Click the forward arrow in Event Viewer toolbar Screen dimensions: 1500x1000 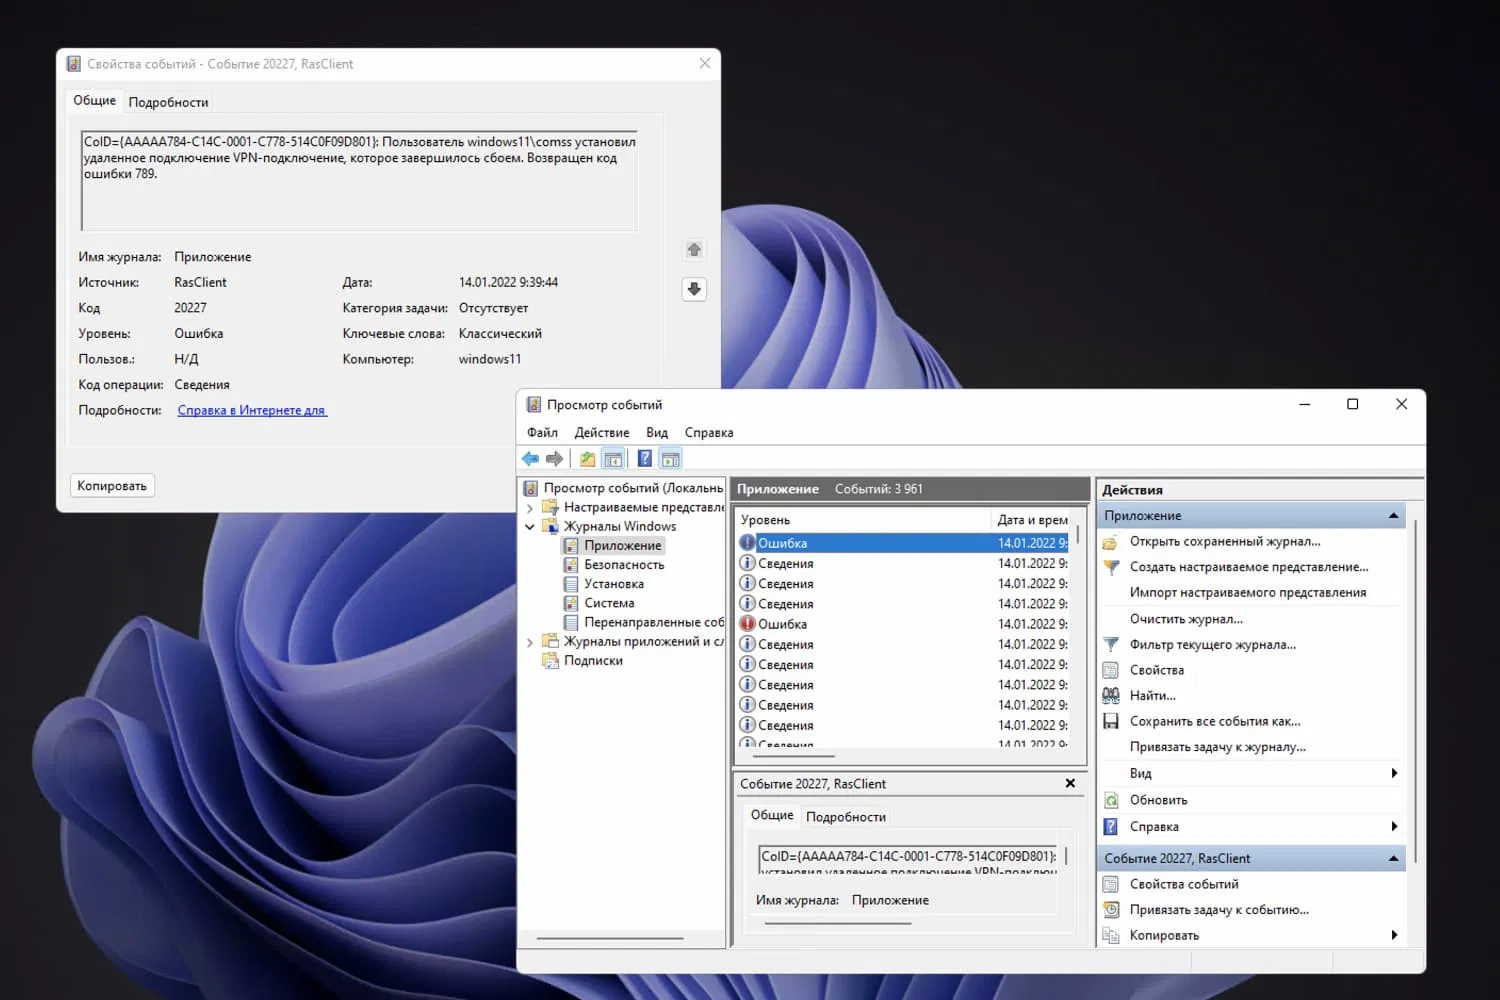(x=554, y=459)
